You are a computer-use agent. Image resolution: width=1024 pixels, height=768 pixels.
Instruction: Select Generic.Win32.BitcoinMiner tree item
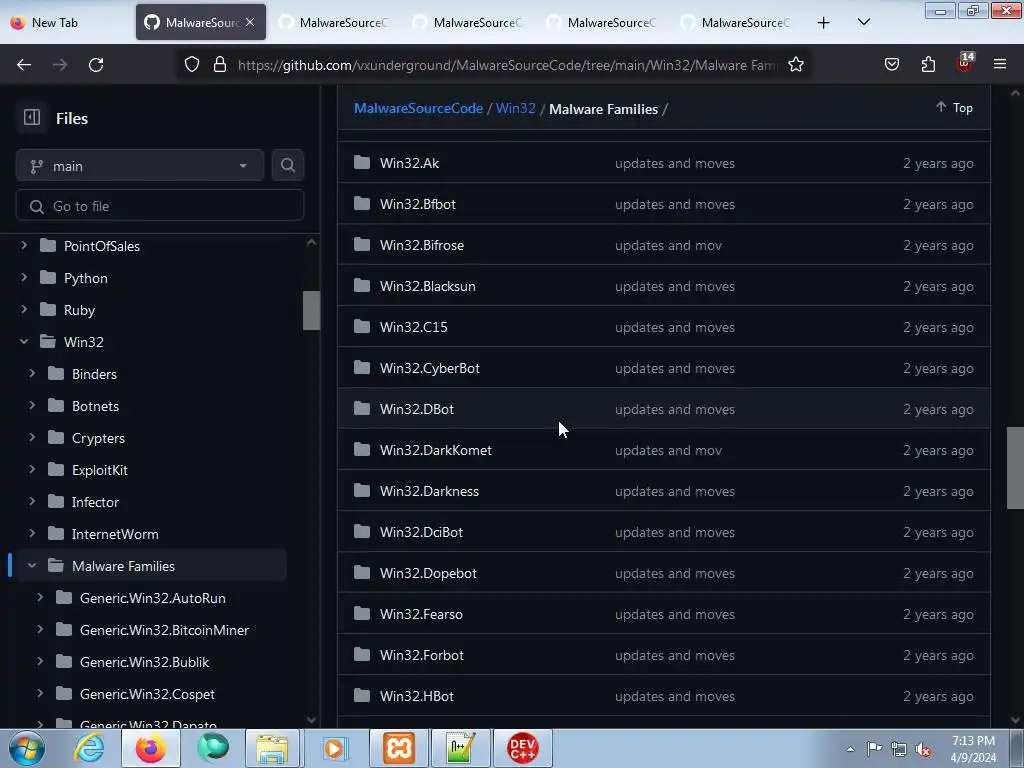165,630
